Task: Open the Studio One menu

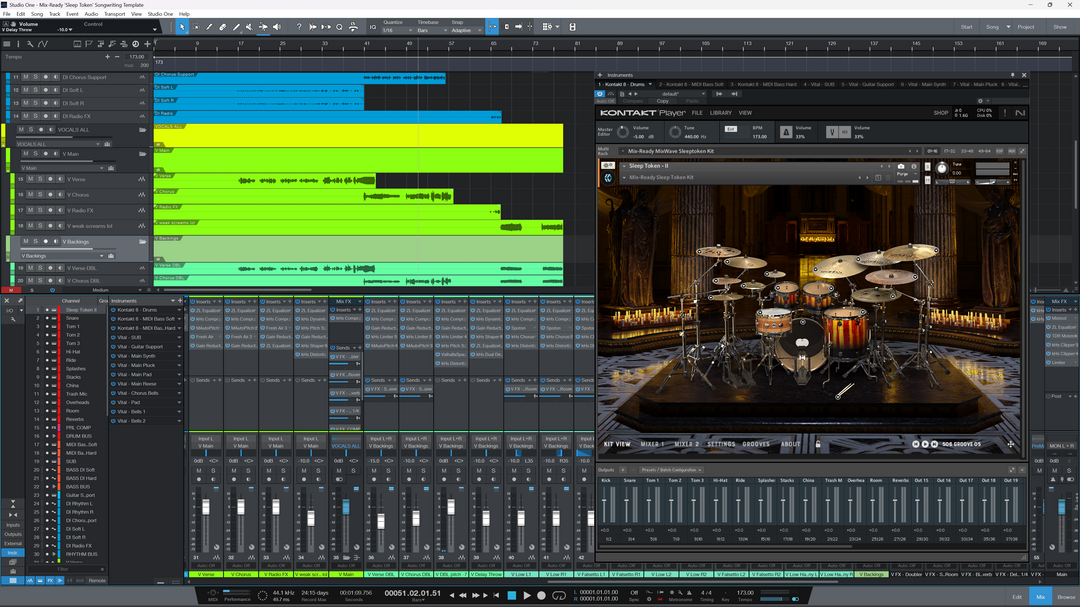Action: point(160,14)
